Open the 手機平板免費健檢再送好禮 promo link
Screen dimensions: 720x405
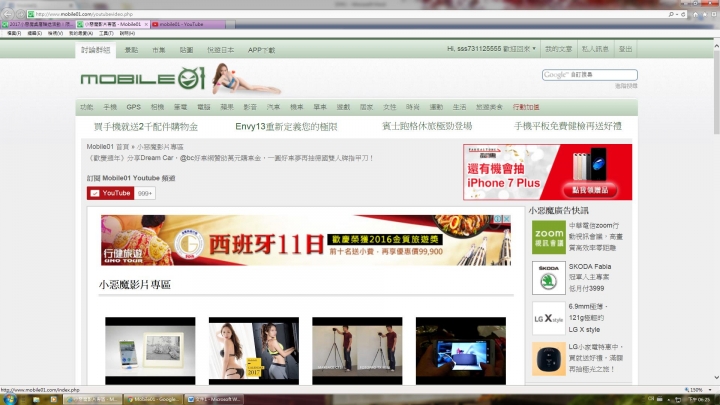tap(568, 126)
